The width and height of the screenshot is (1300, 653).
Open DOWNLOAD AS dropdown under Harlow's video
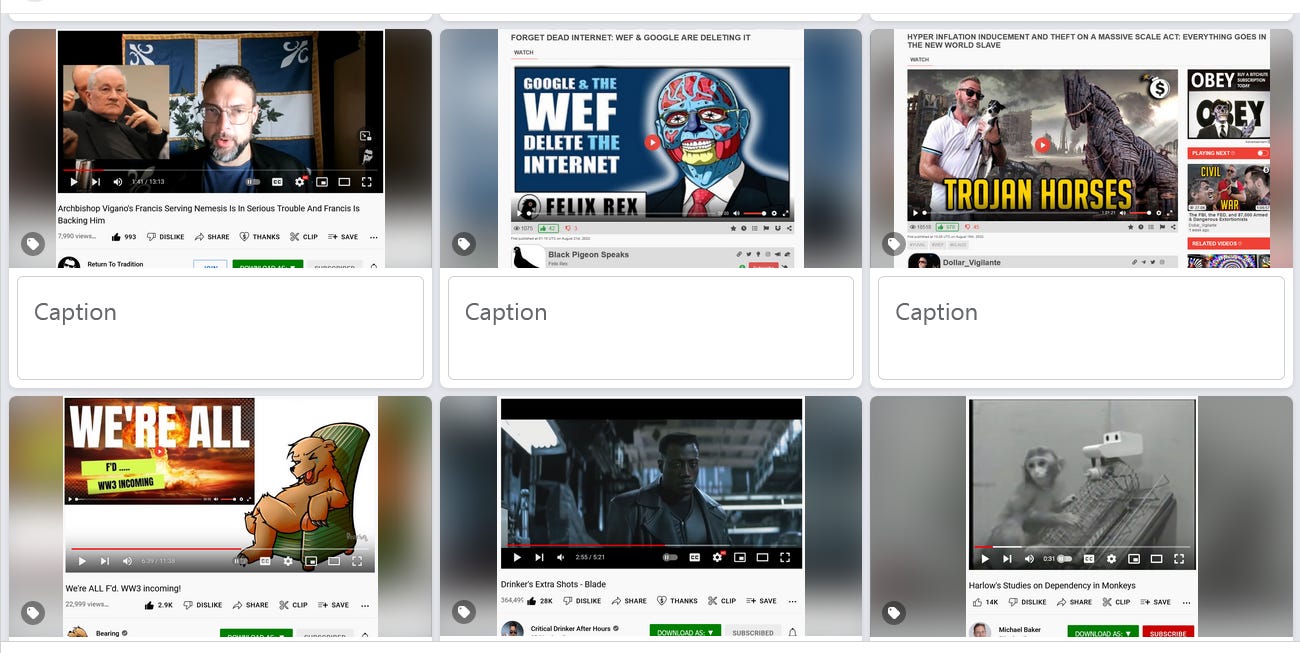click(1103, 633)
